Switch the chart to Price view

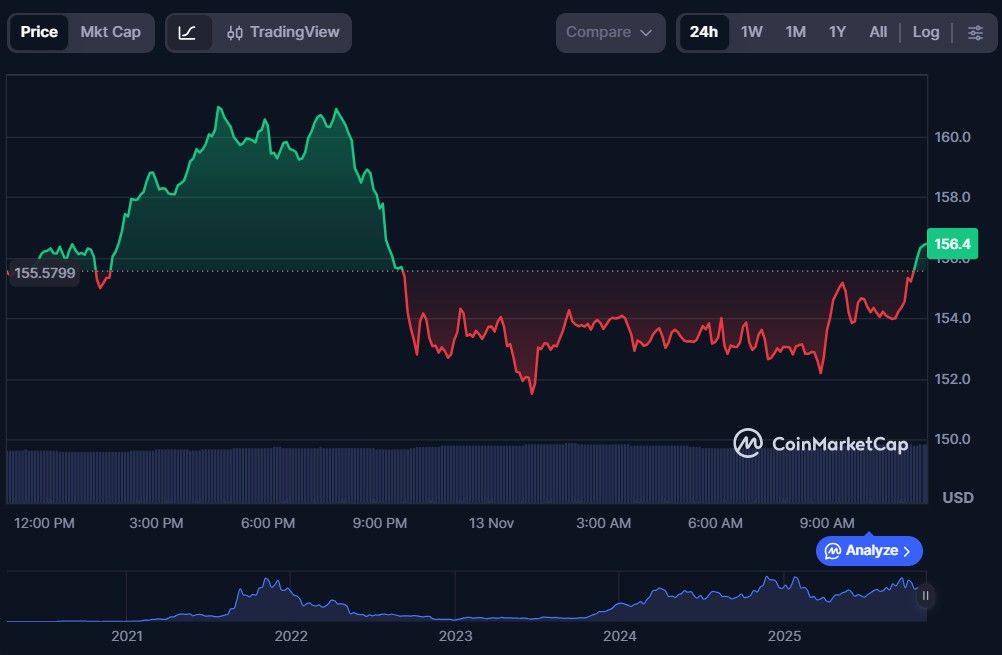click(39, 32)
